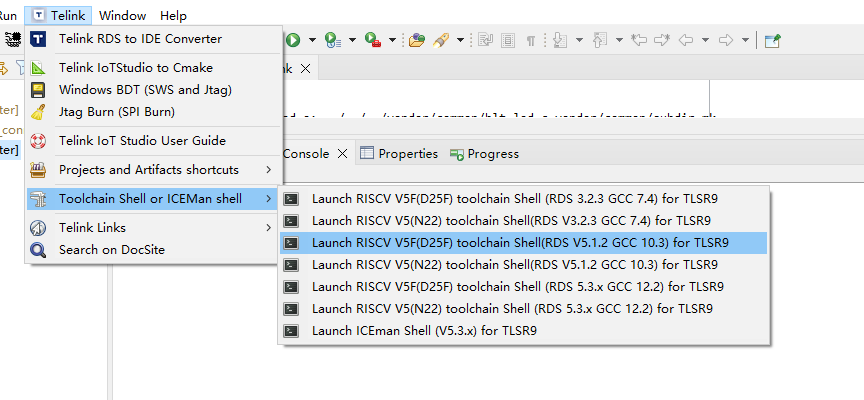864x400 pixels.
Task: Open the Forward navigation history dropdown
Action: click(745, 40)
